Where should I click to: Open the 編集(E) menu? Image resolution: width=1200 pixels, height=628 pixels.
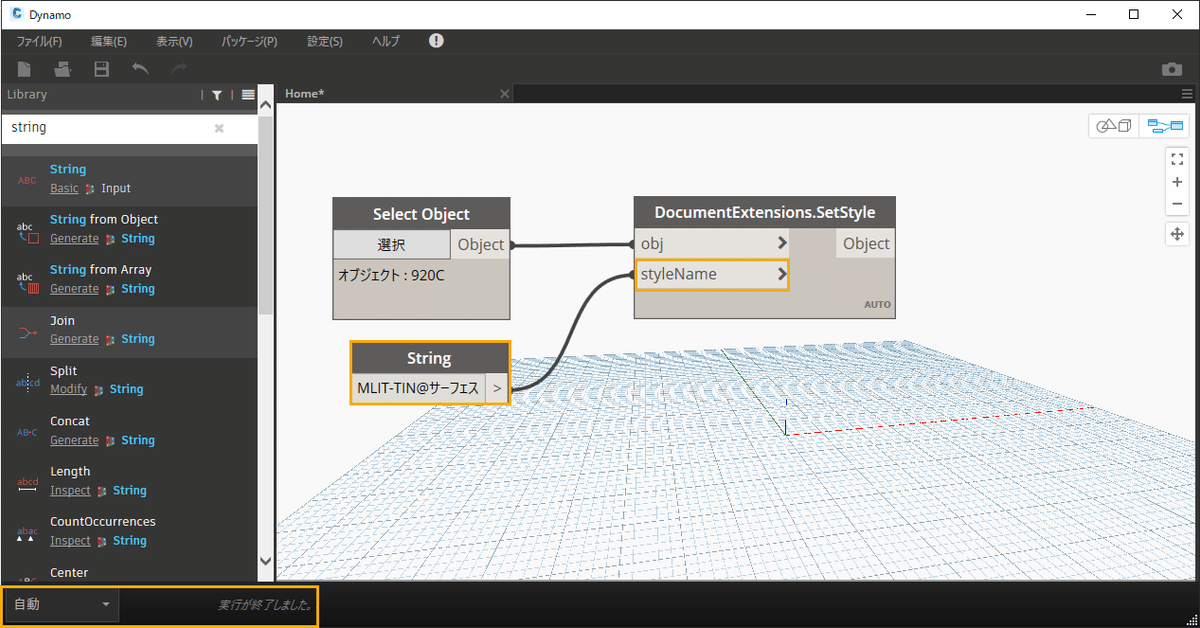pos(108,42)
